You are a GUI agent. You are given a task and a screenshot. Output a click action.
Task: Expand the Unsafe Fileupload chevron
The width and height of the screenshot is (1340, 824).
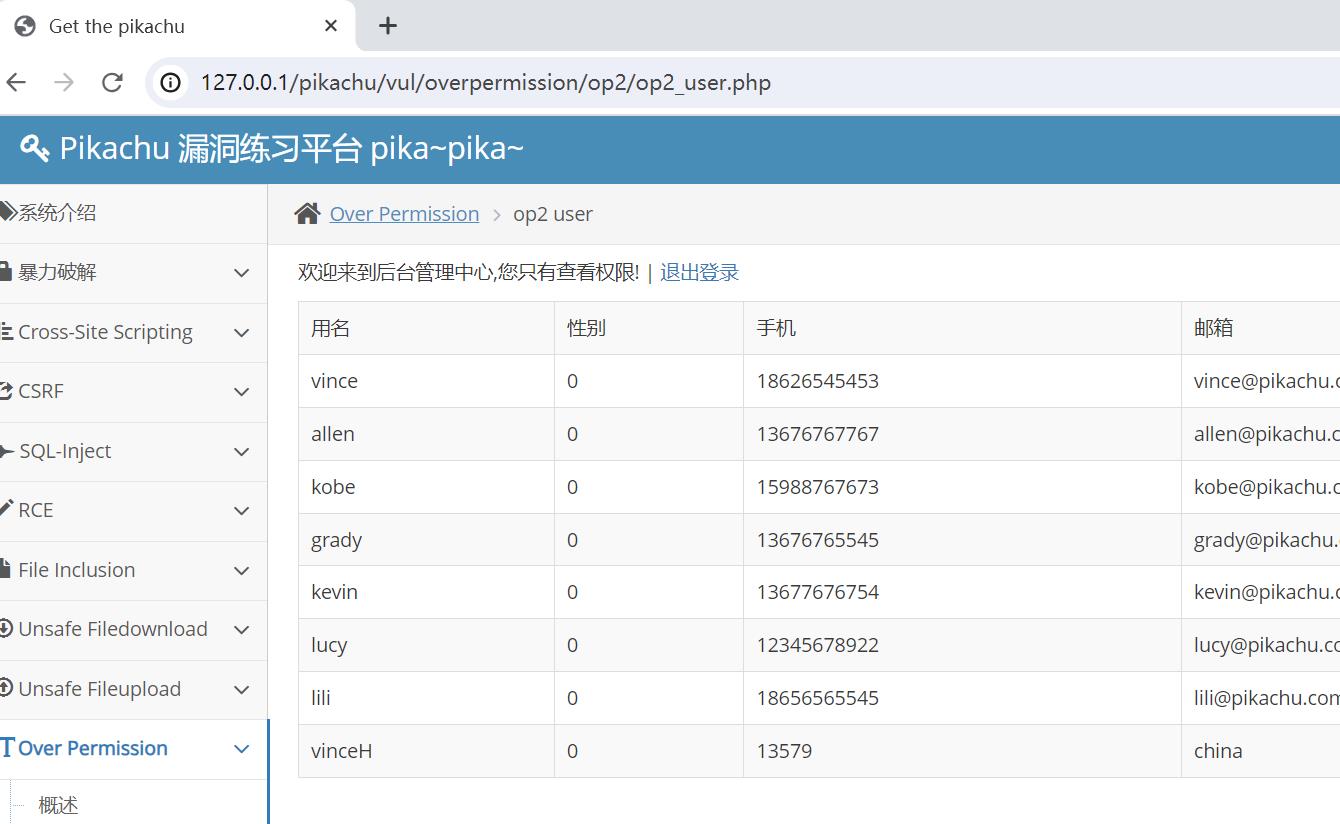(x=241, y=689)
